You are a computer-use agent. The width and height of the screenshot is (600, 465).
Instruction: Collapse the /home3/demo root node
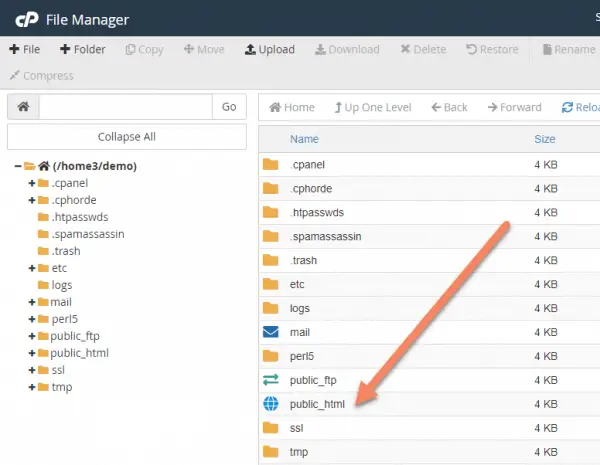click(x=18, y=166)
